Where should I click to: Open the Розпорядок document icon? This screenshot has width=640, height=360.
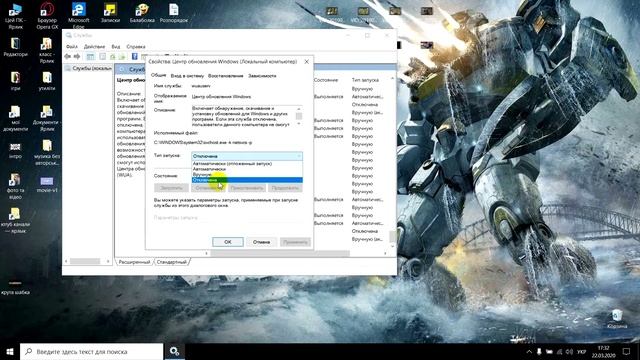point(174,13)
